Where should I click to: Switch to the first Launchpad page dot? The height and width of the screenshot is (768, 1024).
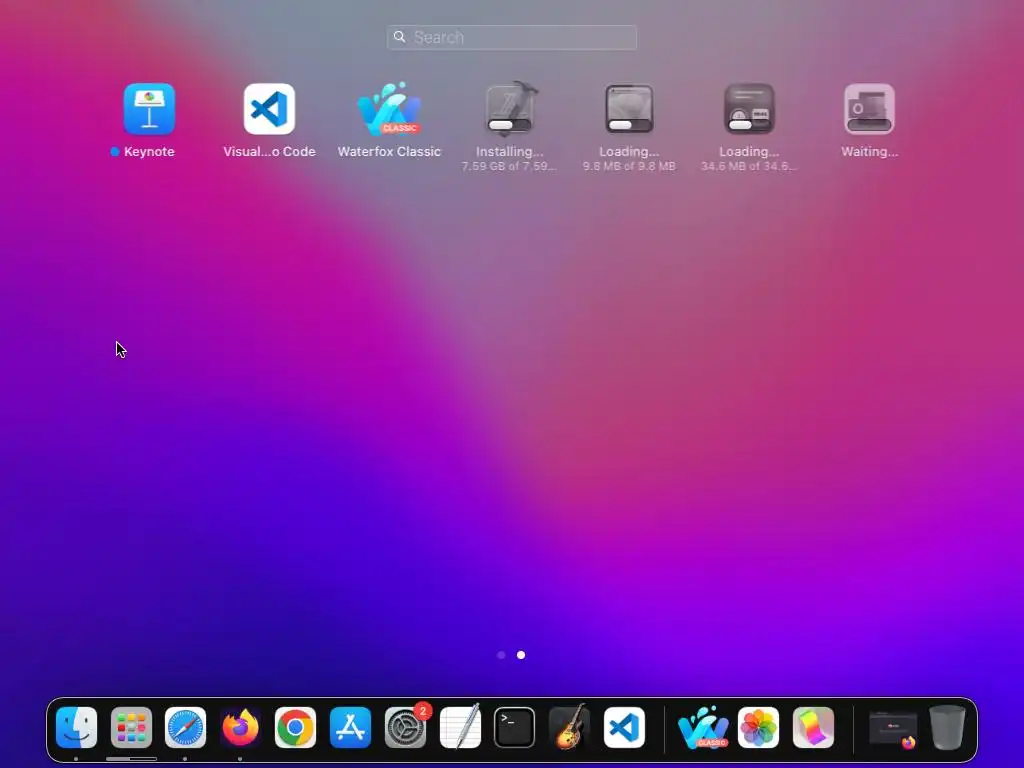click(501, 654)
